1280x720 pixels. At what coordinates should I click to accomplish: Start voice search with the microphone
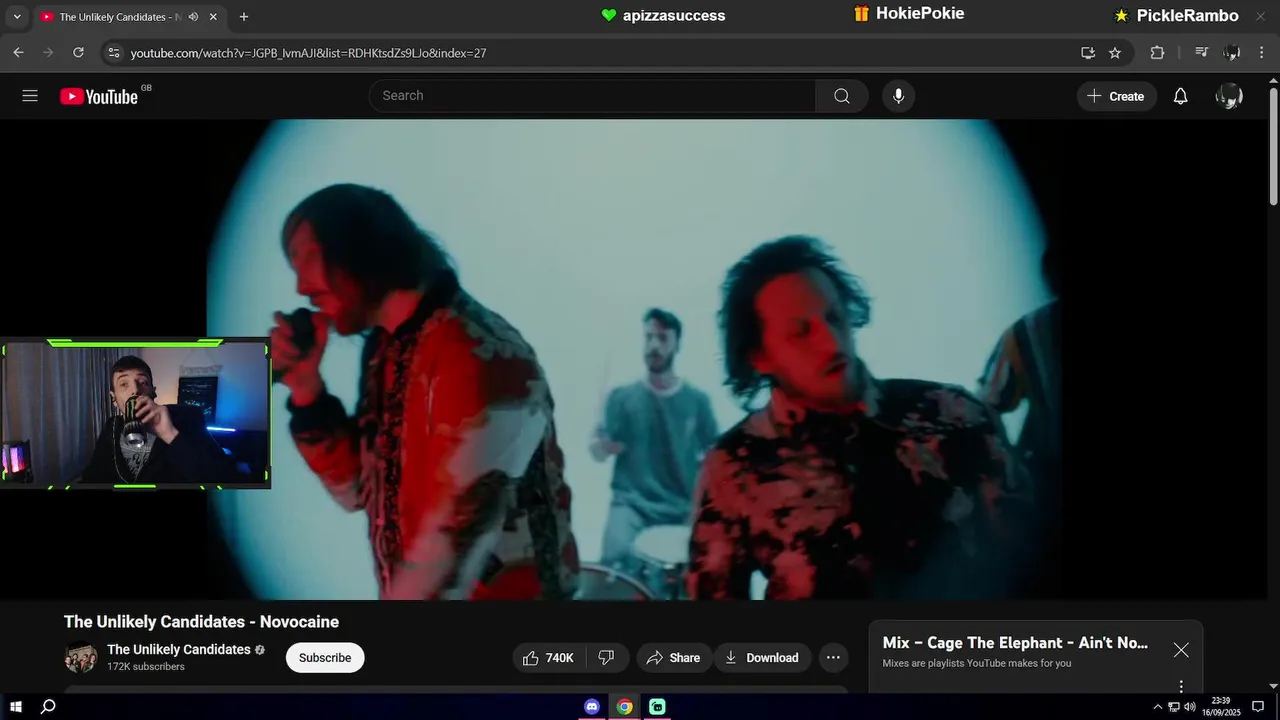pos(898,96)
